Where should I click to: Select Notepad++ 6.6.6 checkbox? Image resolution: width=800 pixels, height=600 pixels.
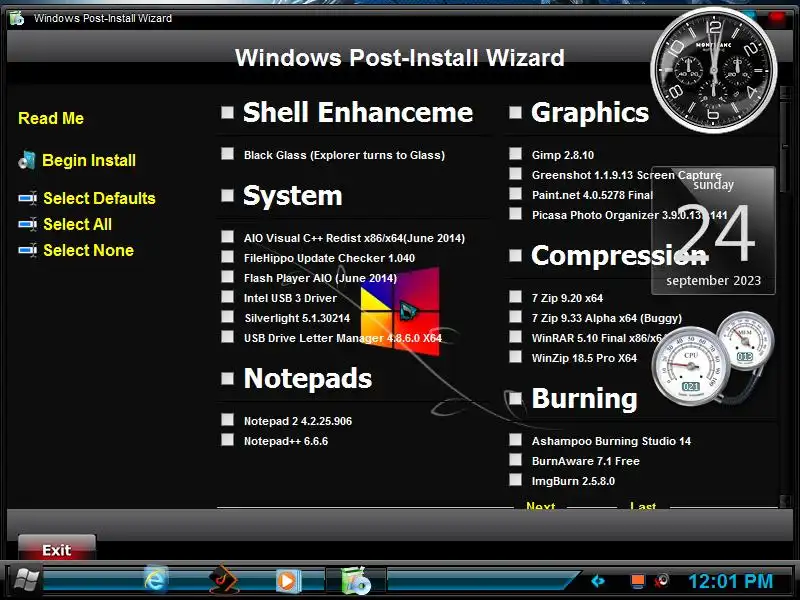point(228,440)
